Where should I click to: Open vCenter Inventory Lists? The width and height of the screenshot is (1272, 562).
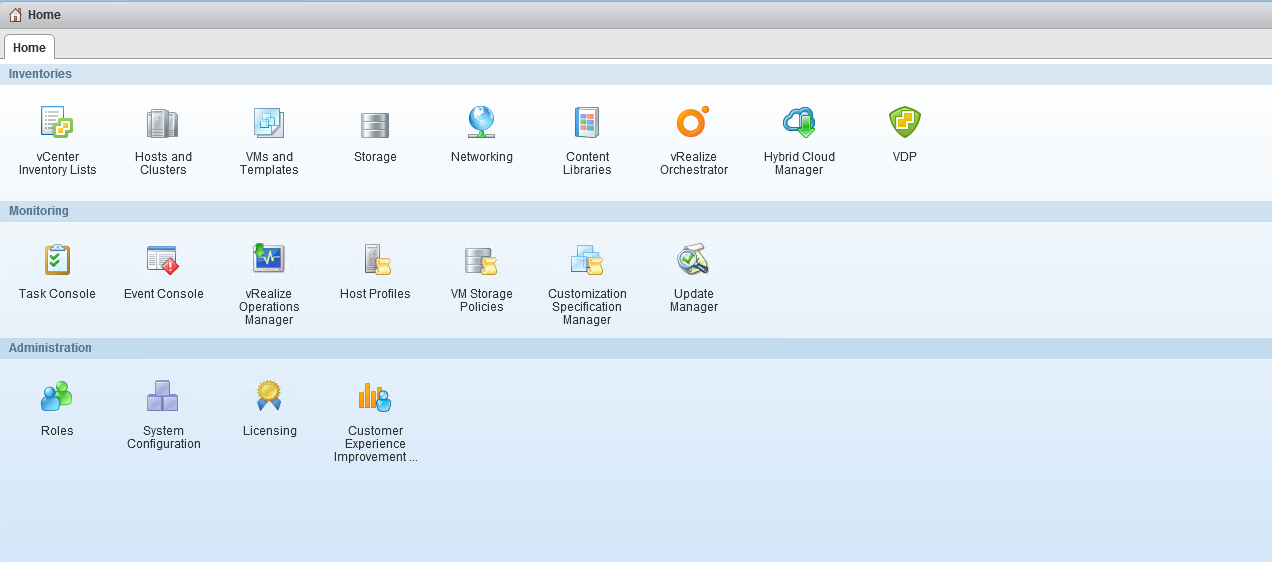click(57, 123)
